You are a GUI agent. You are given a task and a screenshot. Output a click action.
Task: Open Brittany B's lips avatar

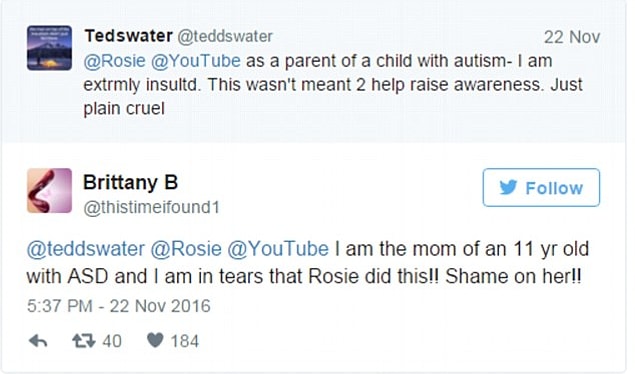(x=49, y=190)
